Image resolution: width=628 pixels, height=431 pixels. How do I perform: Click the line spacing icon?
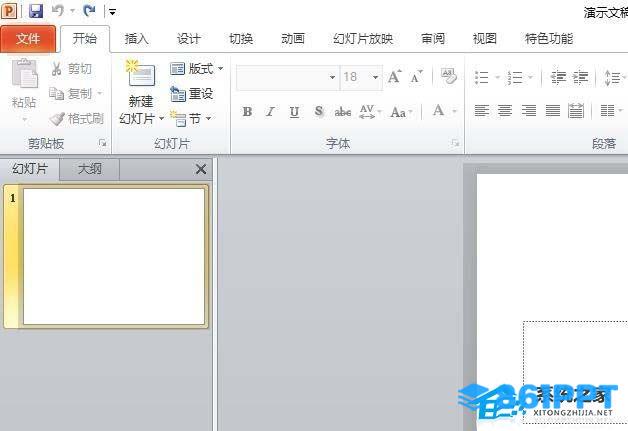[613, 77]
